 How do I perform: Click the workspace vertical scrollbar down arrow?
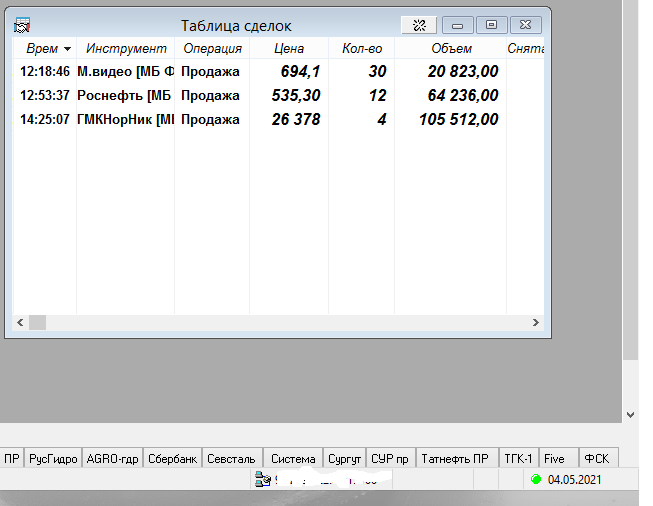(x=631, y=415)
